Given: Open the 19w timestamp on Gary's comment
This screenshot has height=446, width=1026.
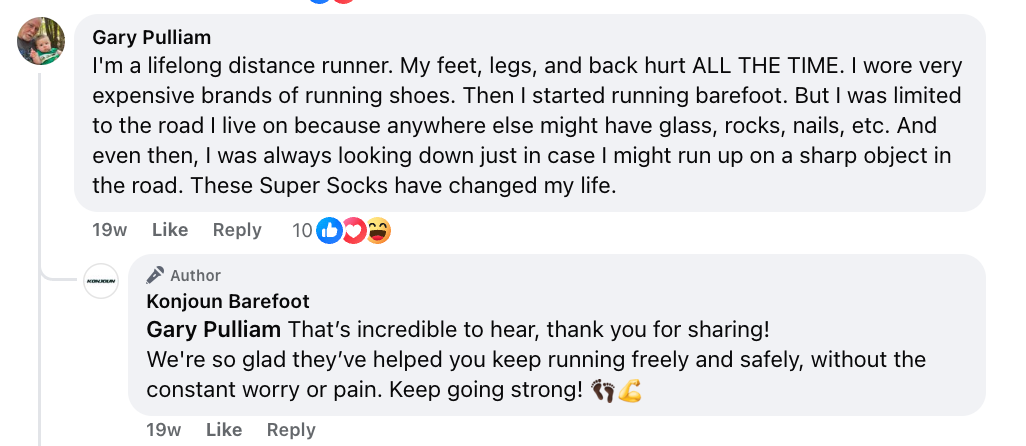Looking at the screenshot, I should [109, 230].
